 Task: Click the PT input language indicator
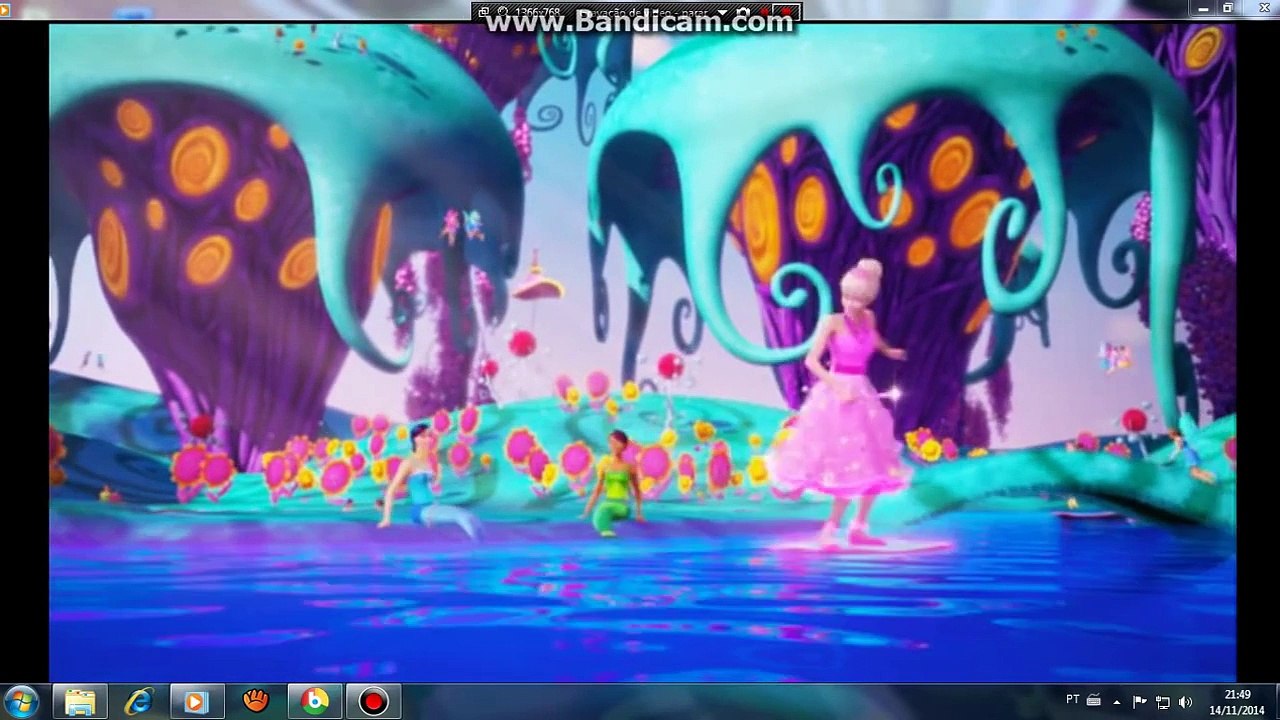coord(1073,701)
